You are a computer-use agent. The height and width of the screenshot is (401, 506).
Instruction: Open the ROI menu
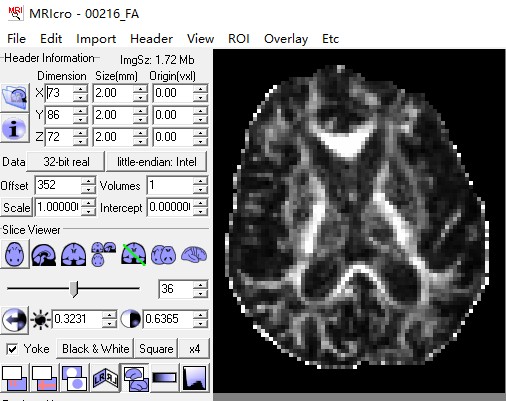[239, 39]
